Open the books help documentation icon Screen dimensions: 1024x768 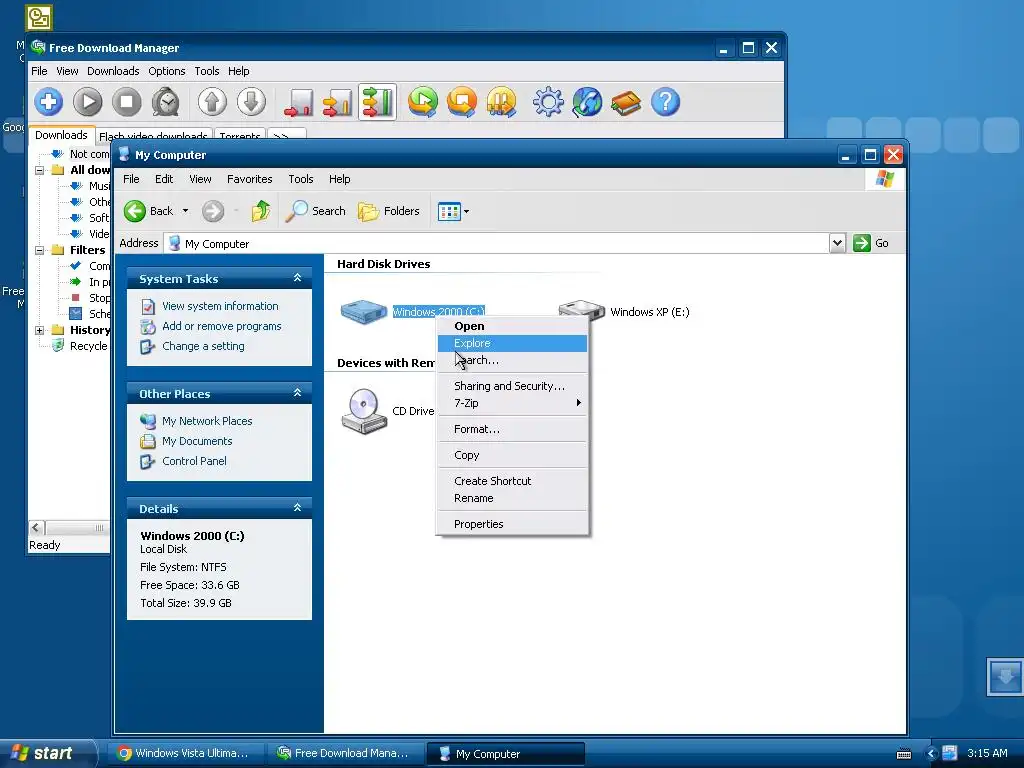(x=626, y=102)
